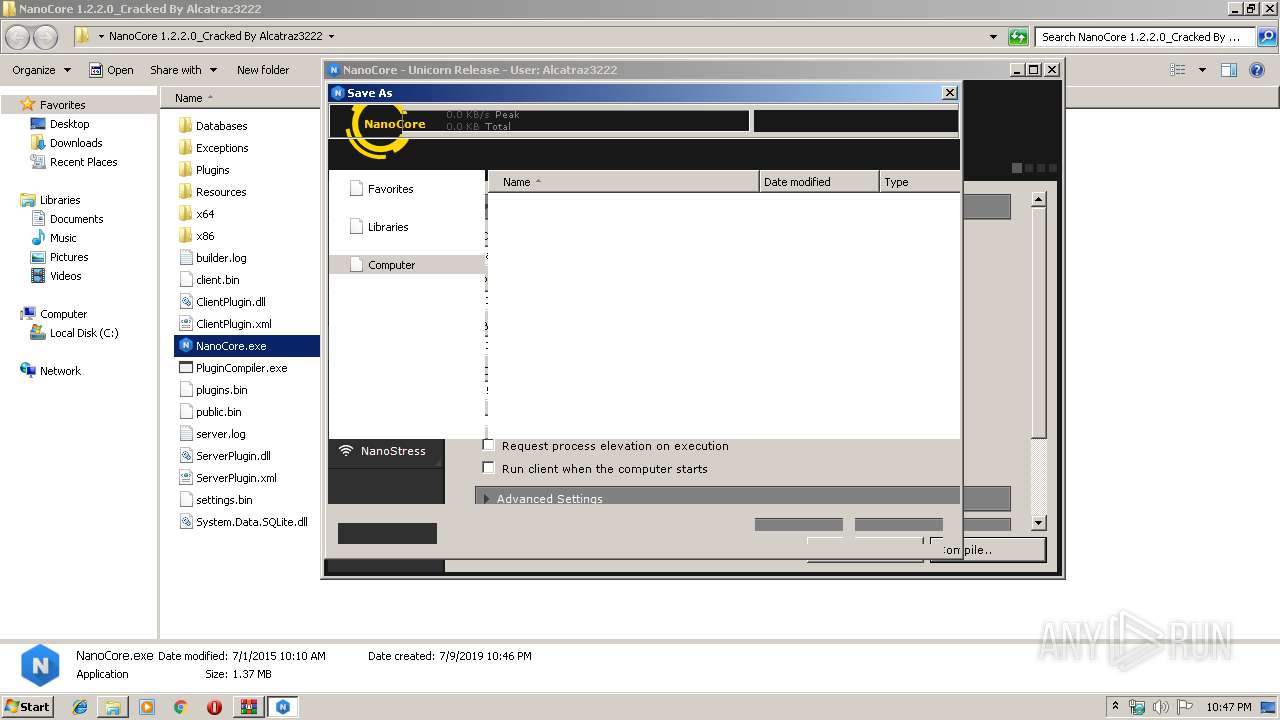Click the Explorer refresh button

[x=1018, y=37]
